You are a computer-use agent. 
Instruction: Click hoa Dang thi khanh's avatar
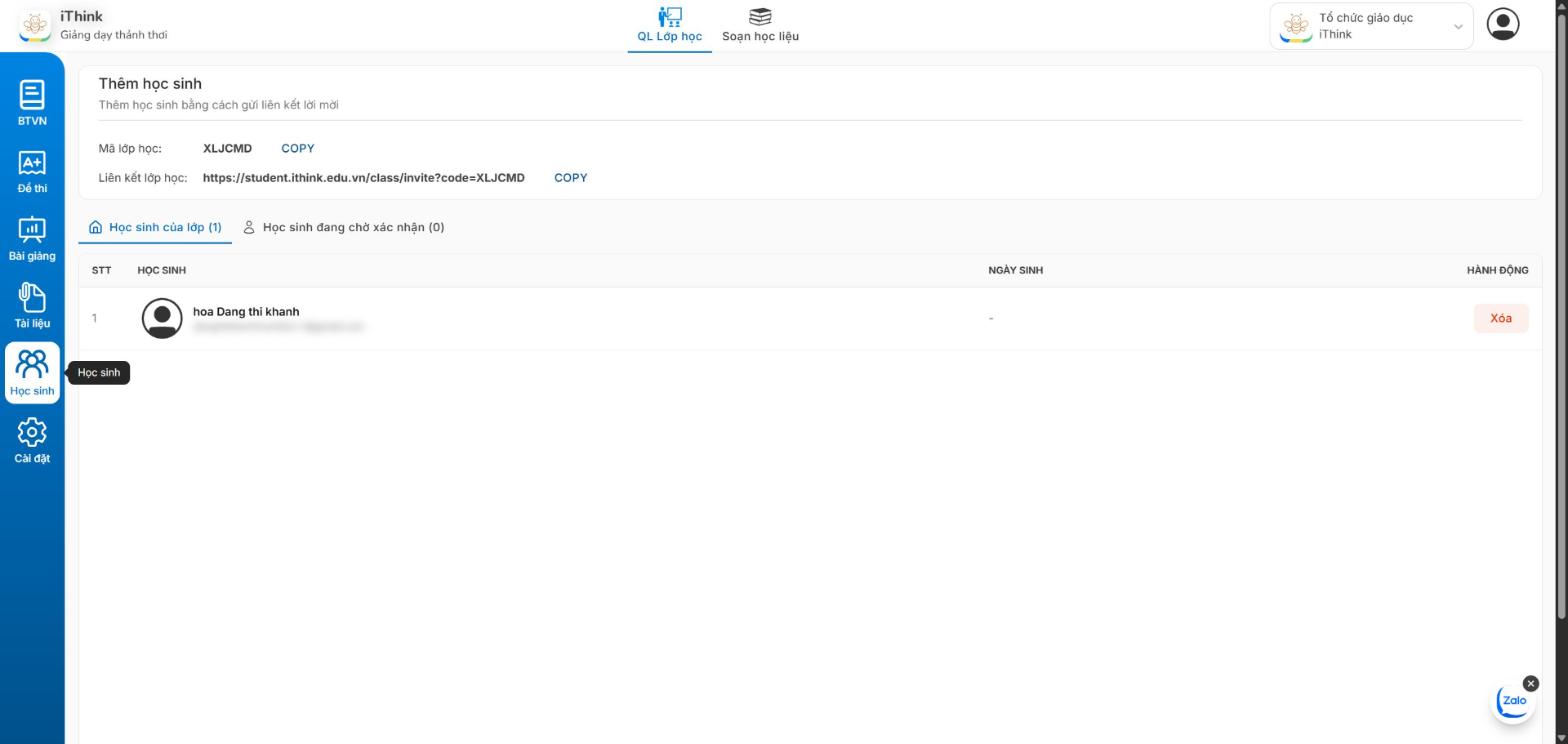(162, 318)
